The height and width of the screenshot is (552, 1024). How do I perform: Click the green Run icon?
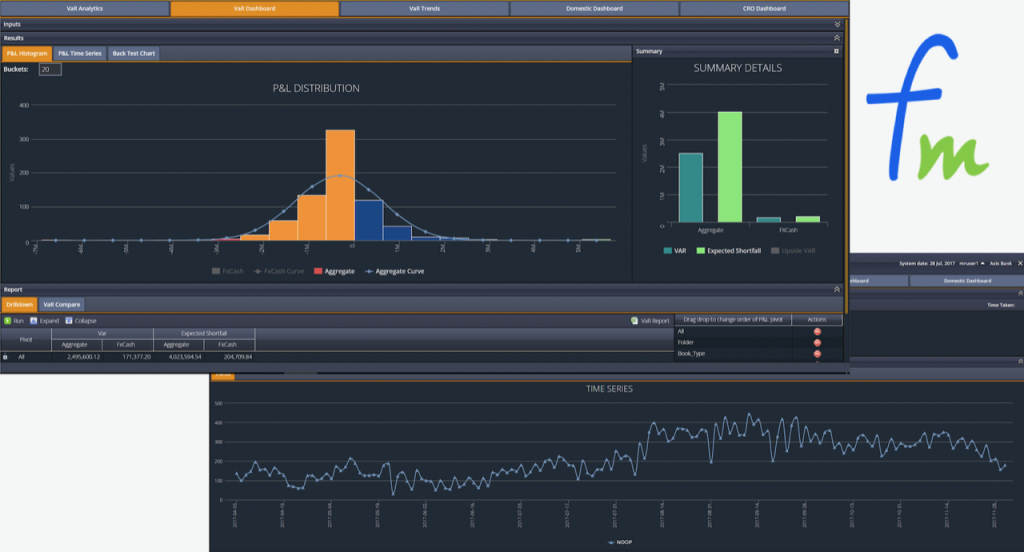[x=8, y=321]
